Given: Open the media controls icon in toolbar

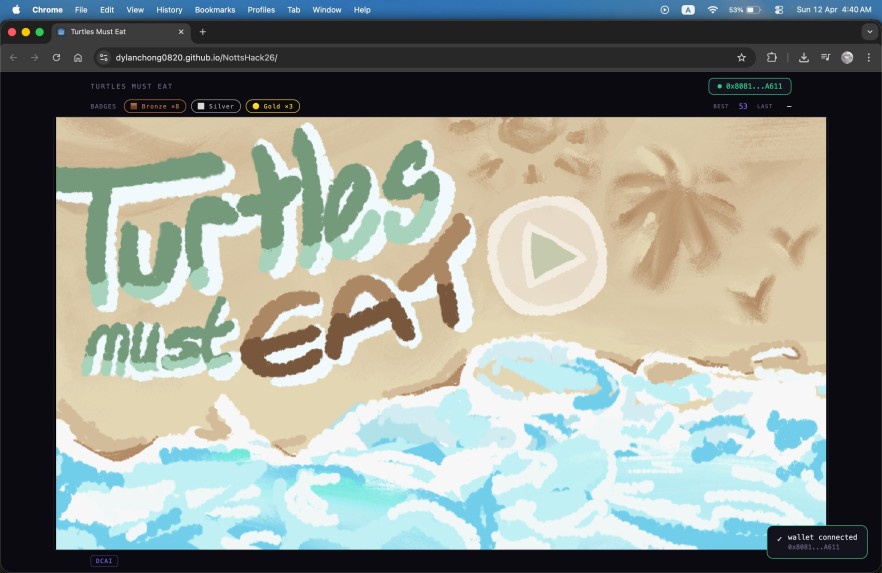Looking at the screenshot, I should [x=825, y=58].
